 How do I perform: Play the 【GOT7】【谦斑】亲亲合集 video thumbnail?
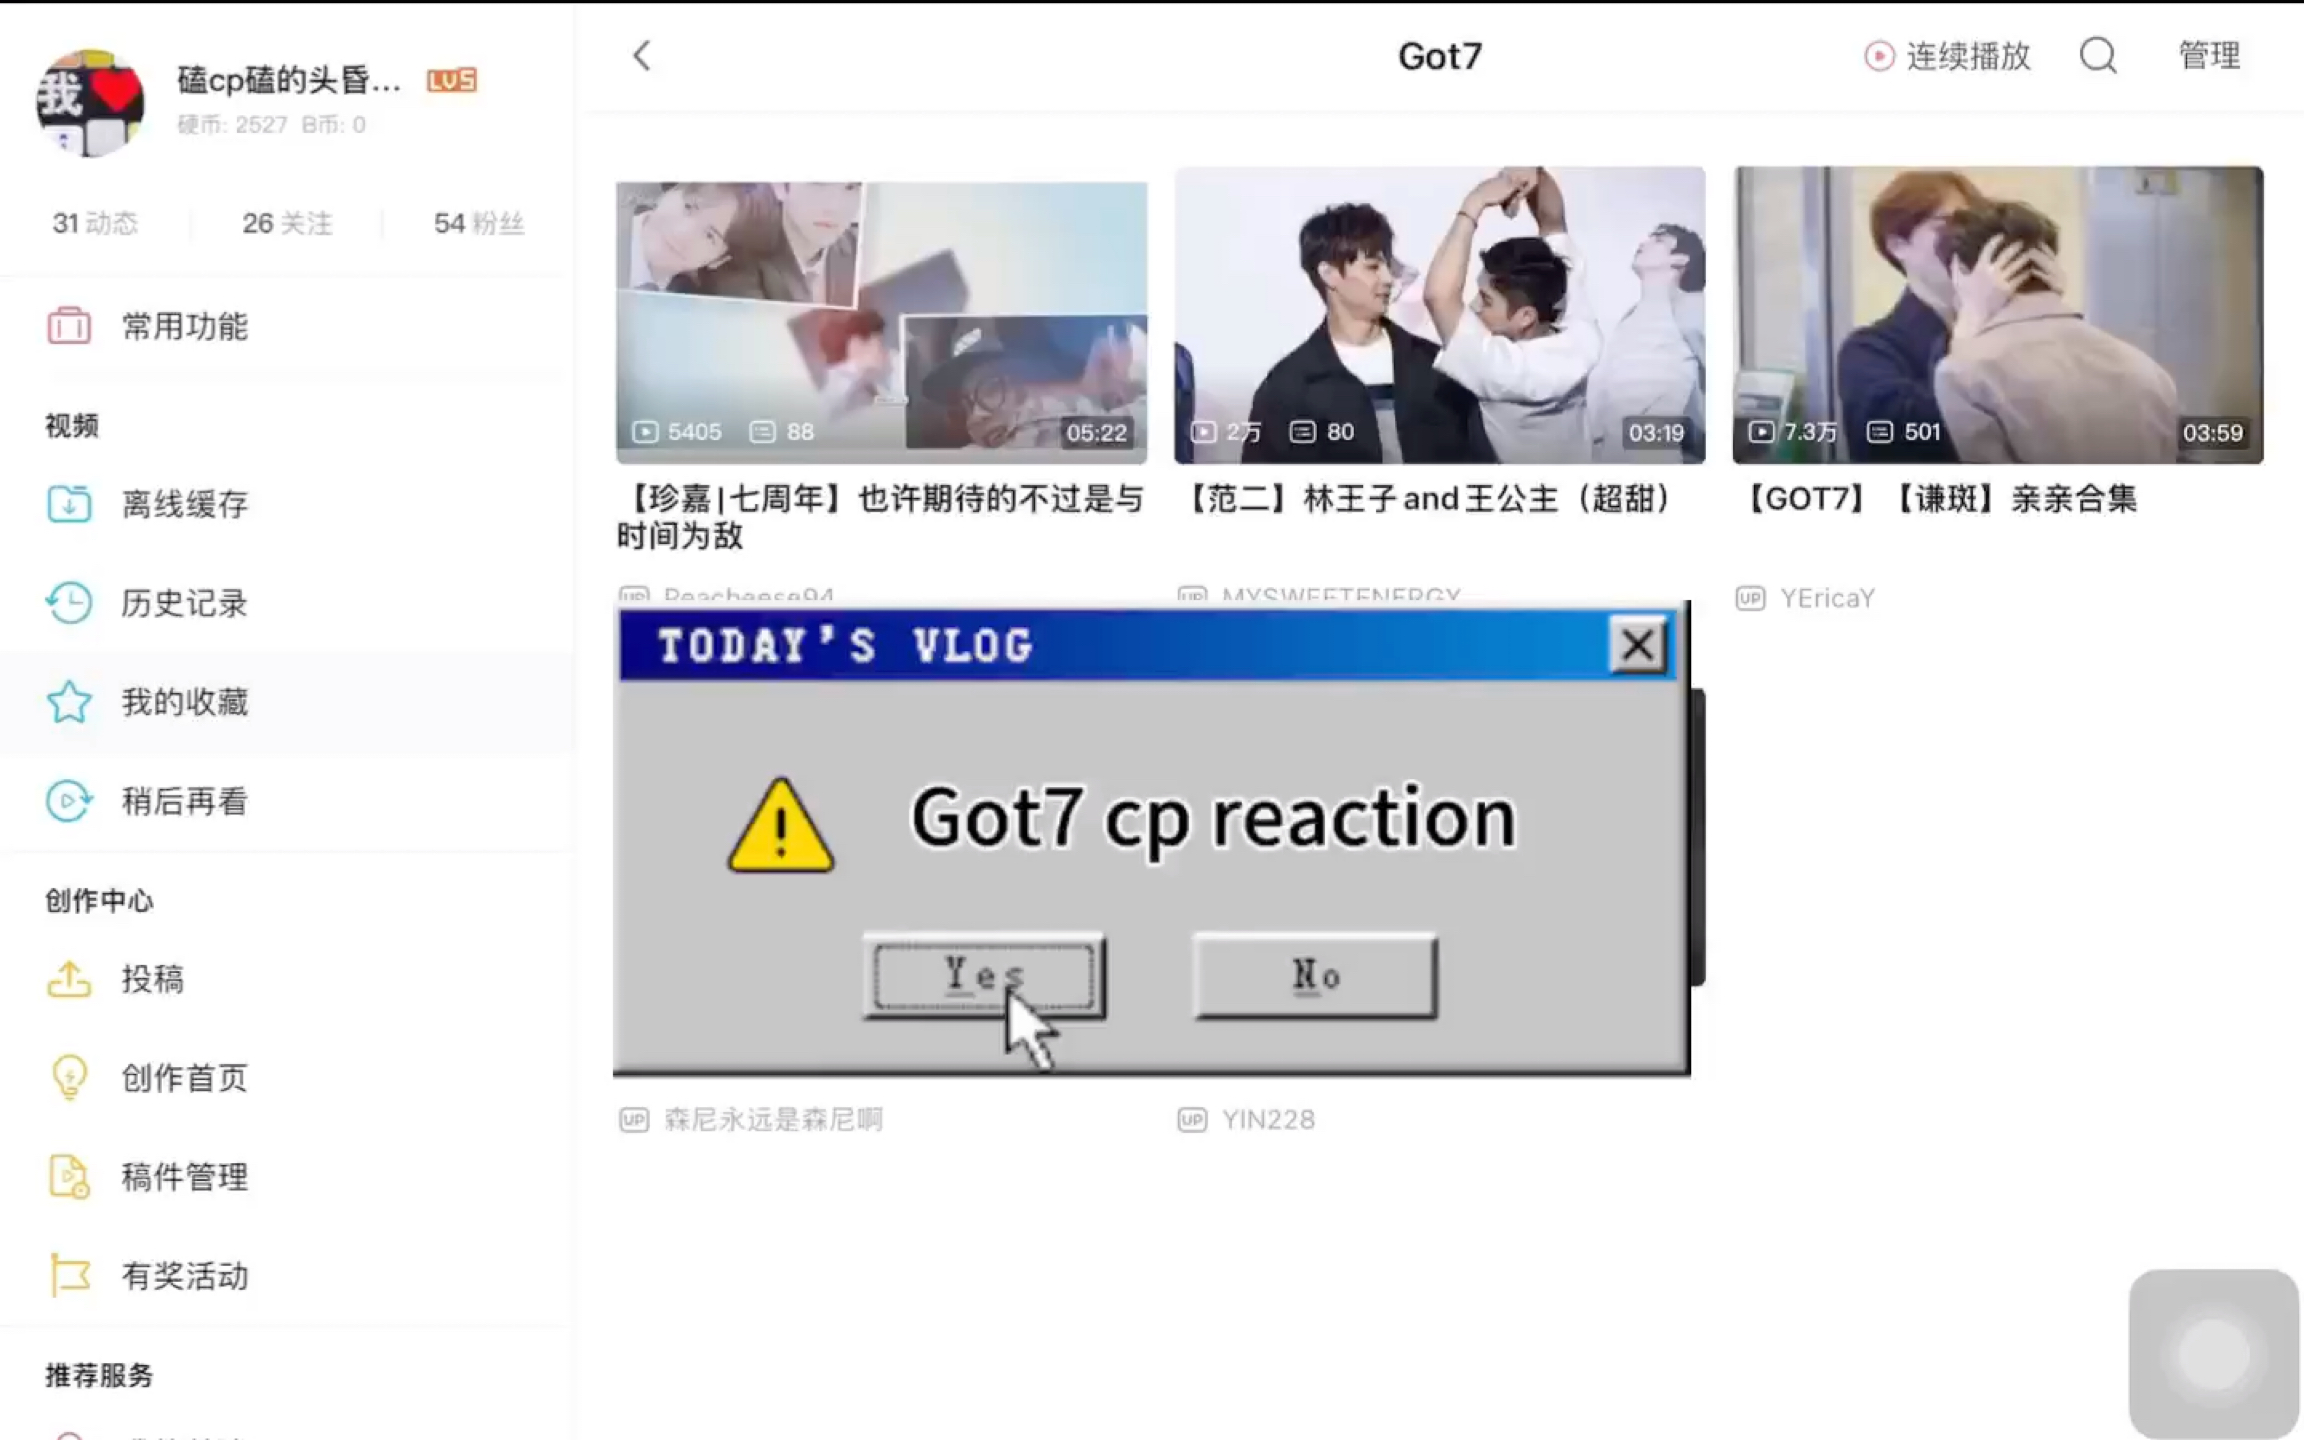tap(1997, 315)
